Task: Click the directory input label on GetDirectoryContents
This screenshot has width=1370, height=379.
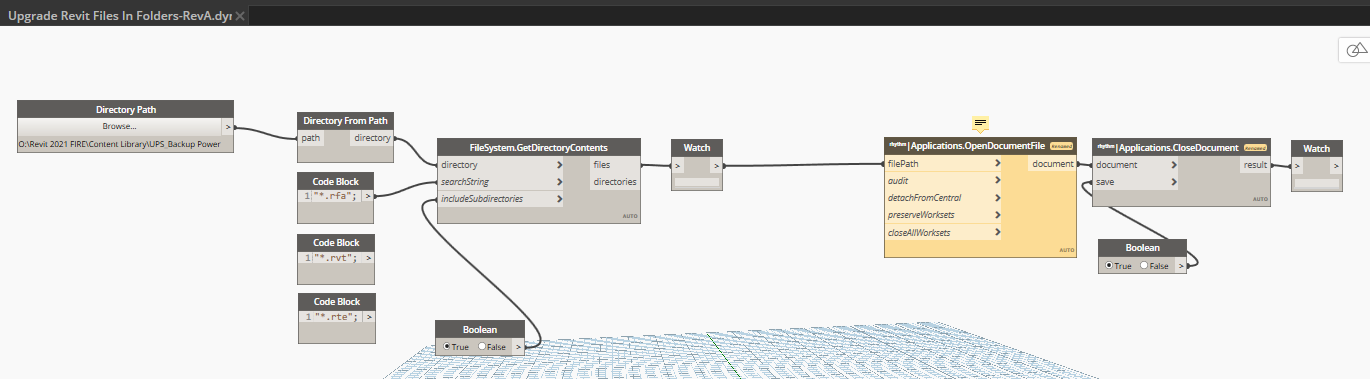Action: coord(459,164)
